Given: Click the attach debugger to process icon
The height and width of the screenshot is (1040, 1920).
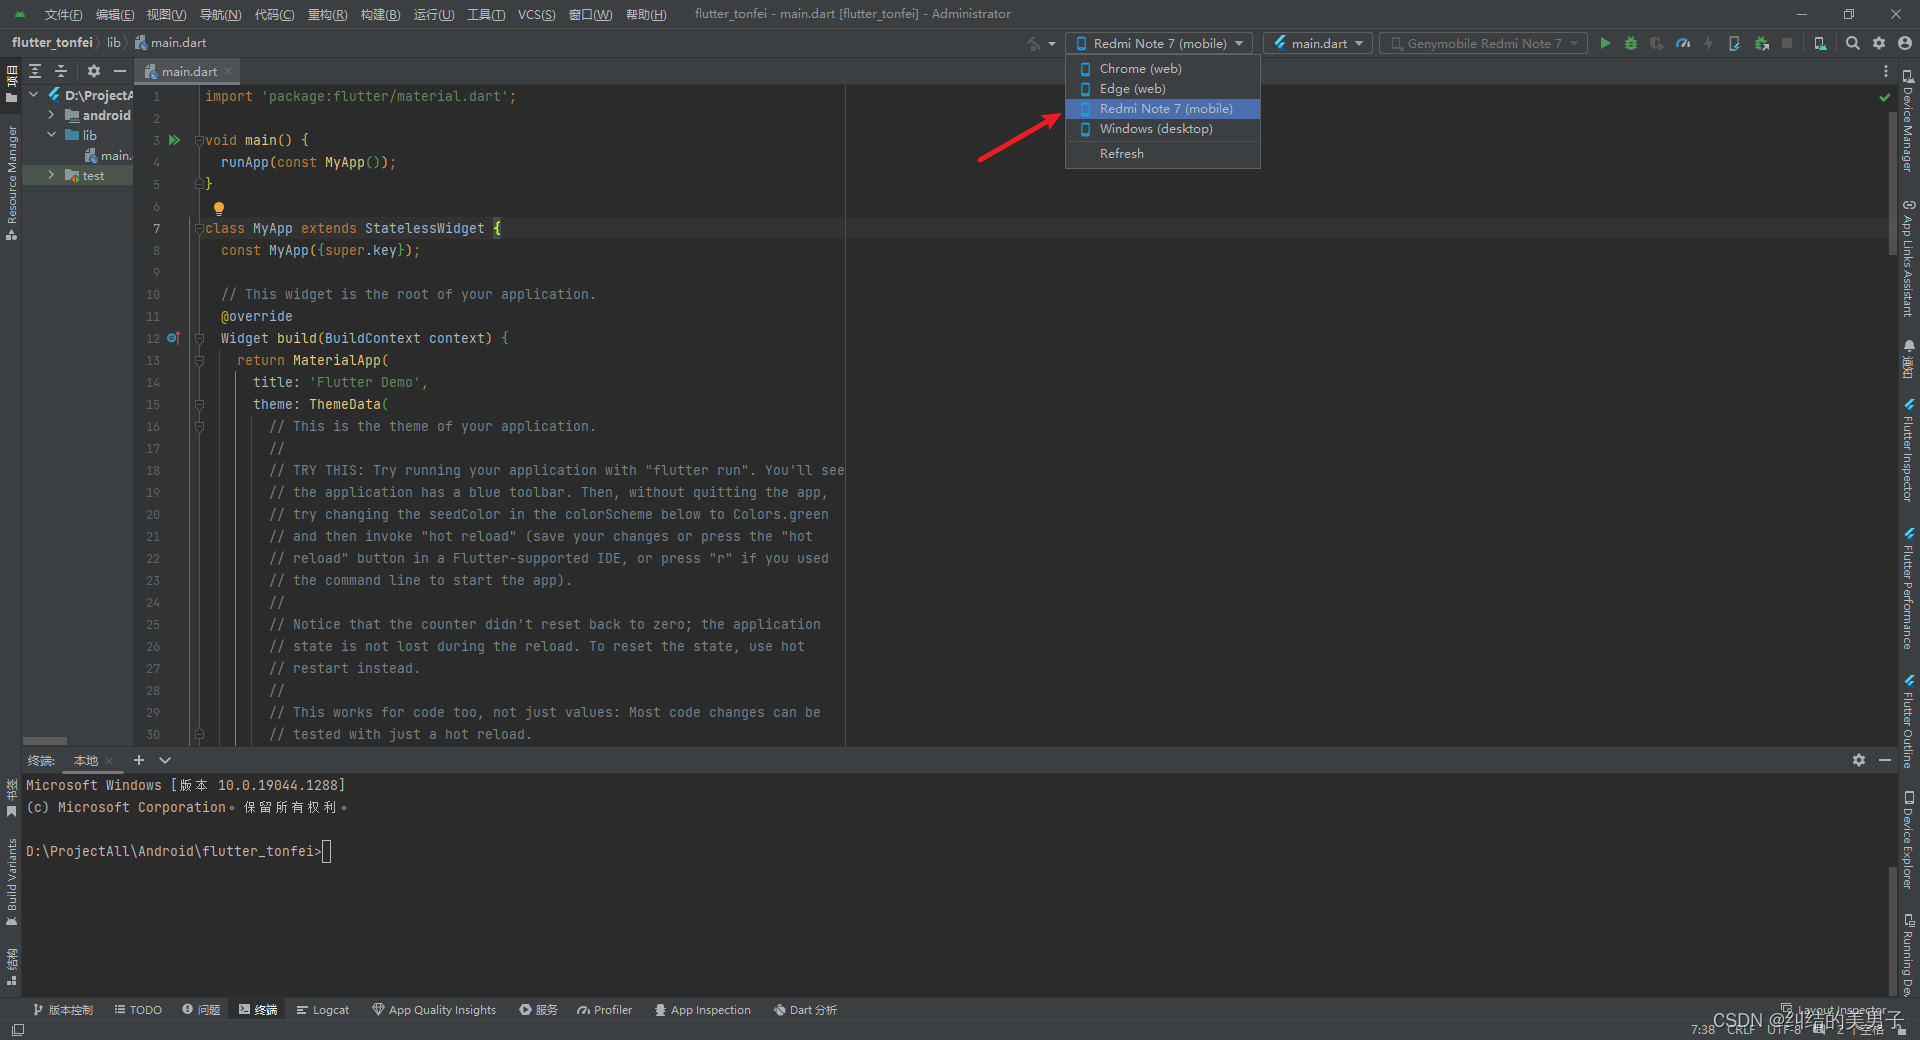Looking at the screenshot, I should pyautogui.click(x=1761, y=43).
